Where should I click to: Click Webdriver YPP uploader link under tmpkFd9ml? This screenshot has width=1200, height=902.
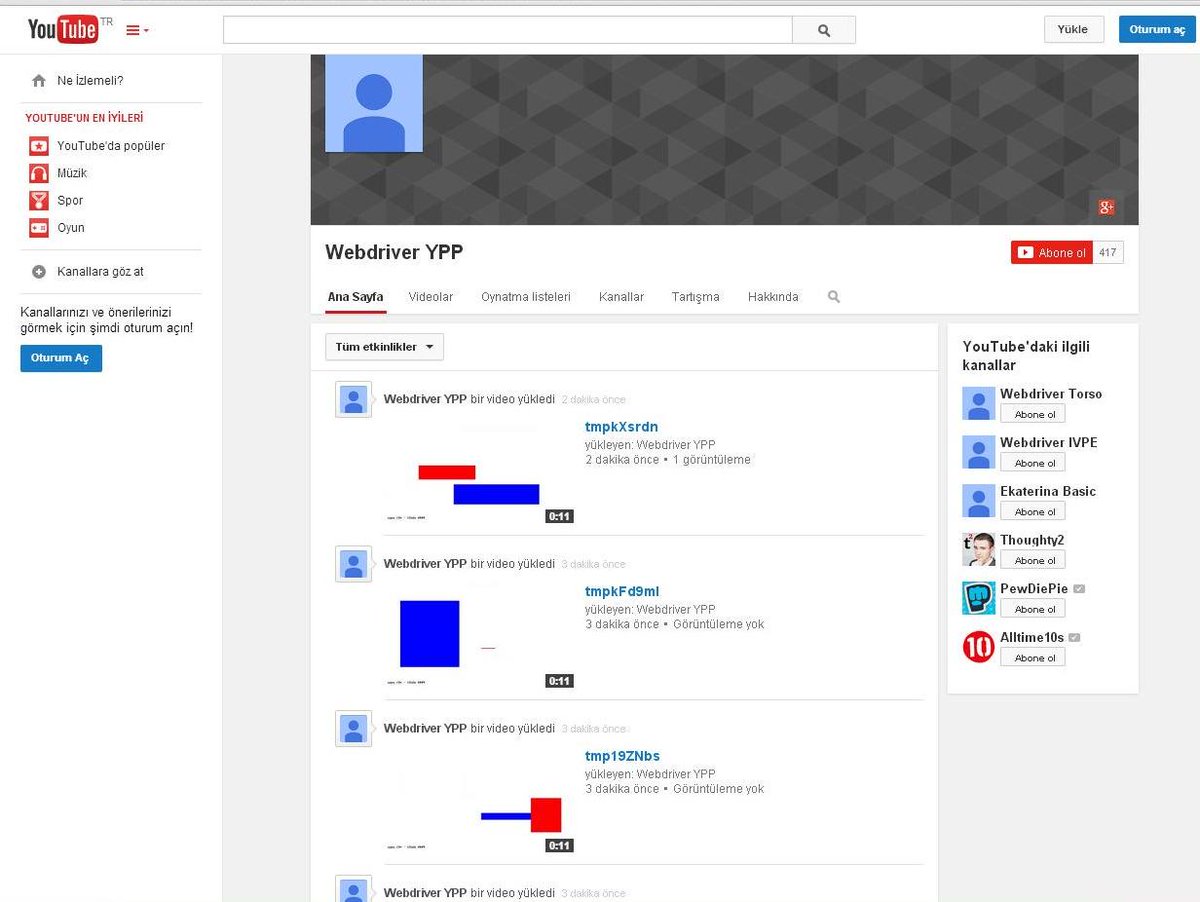coord(676,609)
